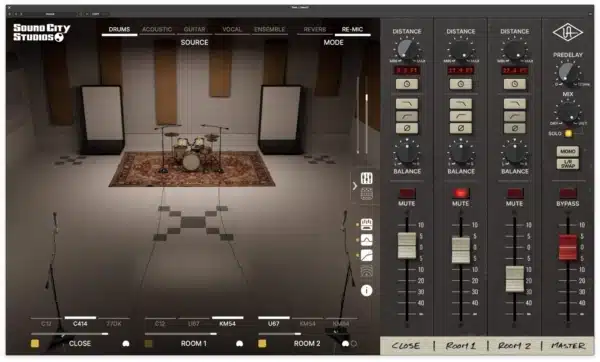Collapse the side panel with the chevron arrow

point(355,186)
